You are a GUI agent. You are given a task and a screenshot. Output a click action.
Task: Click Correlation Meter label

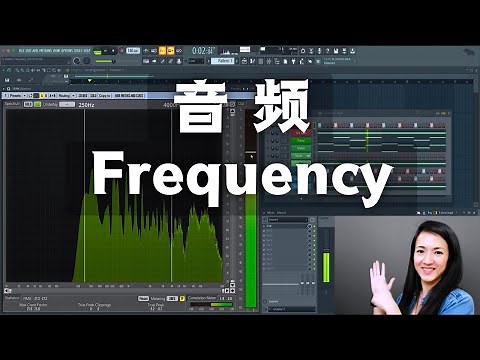coord(202,298)
